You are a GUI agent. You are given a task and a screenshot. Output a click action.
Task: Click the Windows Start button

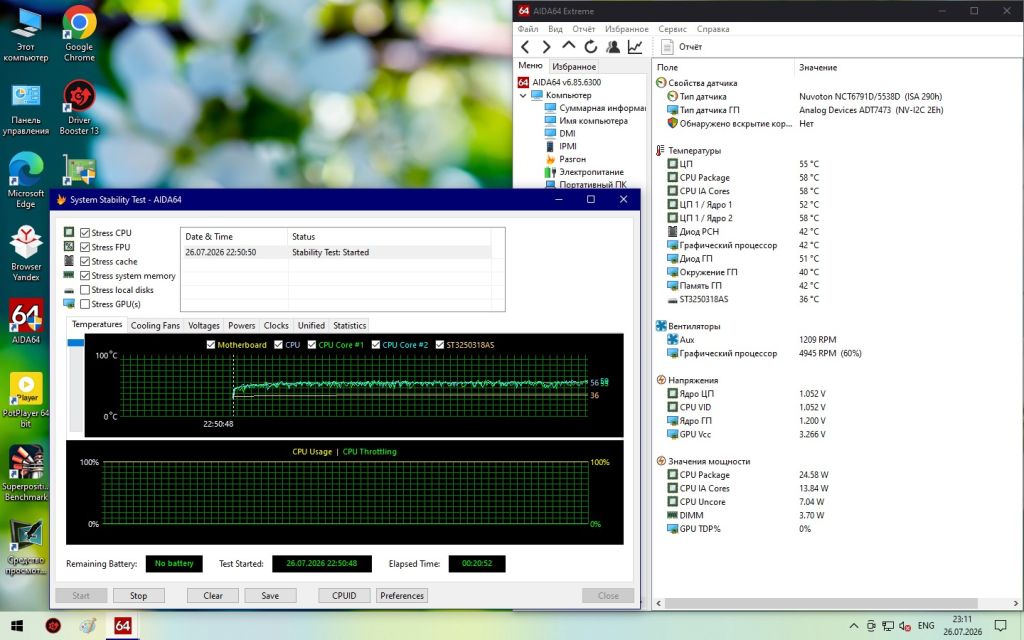coord(17,626)
